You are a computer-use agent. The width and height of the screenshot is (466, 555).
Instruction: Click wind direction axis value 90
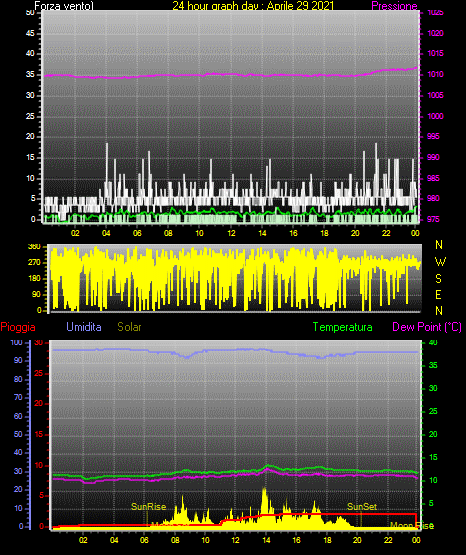click(x=36, y=294)
